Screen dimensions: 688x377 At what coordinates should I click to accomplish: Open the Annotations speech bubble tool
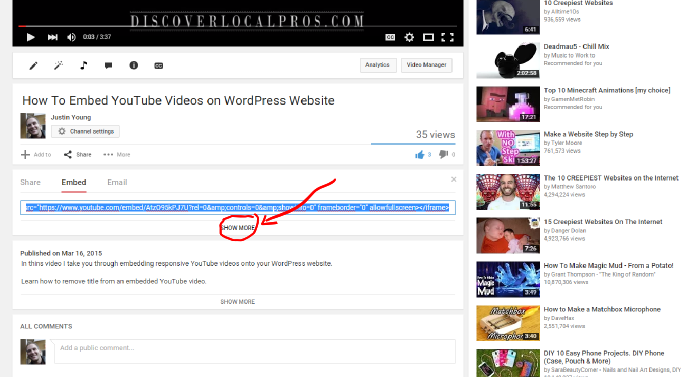tap(108, 66)
